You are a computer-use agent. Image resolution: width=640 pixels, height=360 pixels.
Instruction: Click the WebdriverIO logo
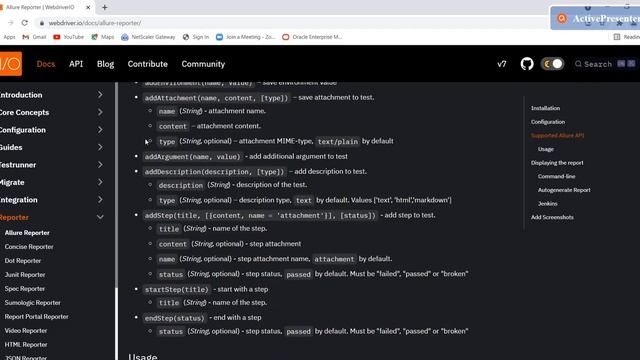click(11, 64)
